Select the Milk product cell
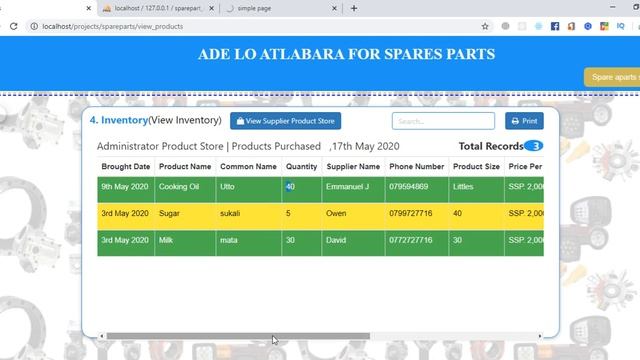 point(185,243)
